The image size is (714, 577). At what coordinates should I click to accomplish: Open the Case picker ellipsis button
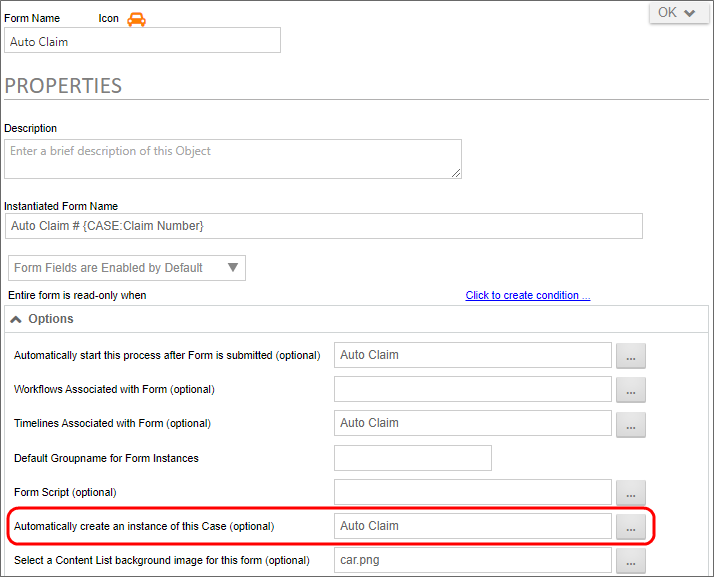(x=630, y=527)
